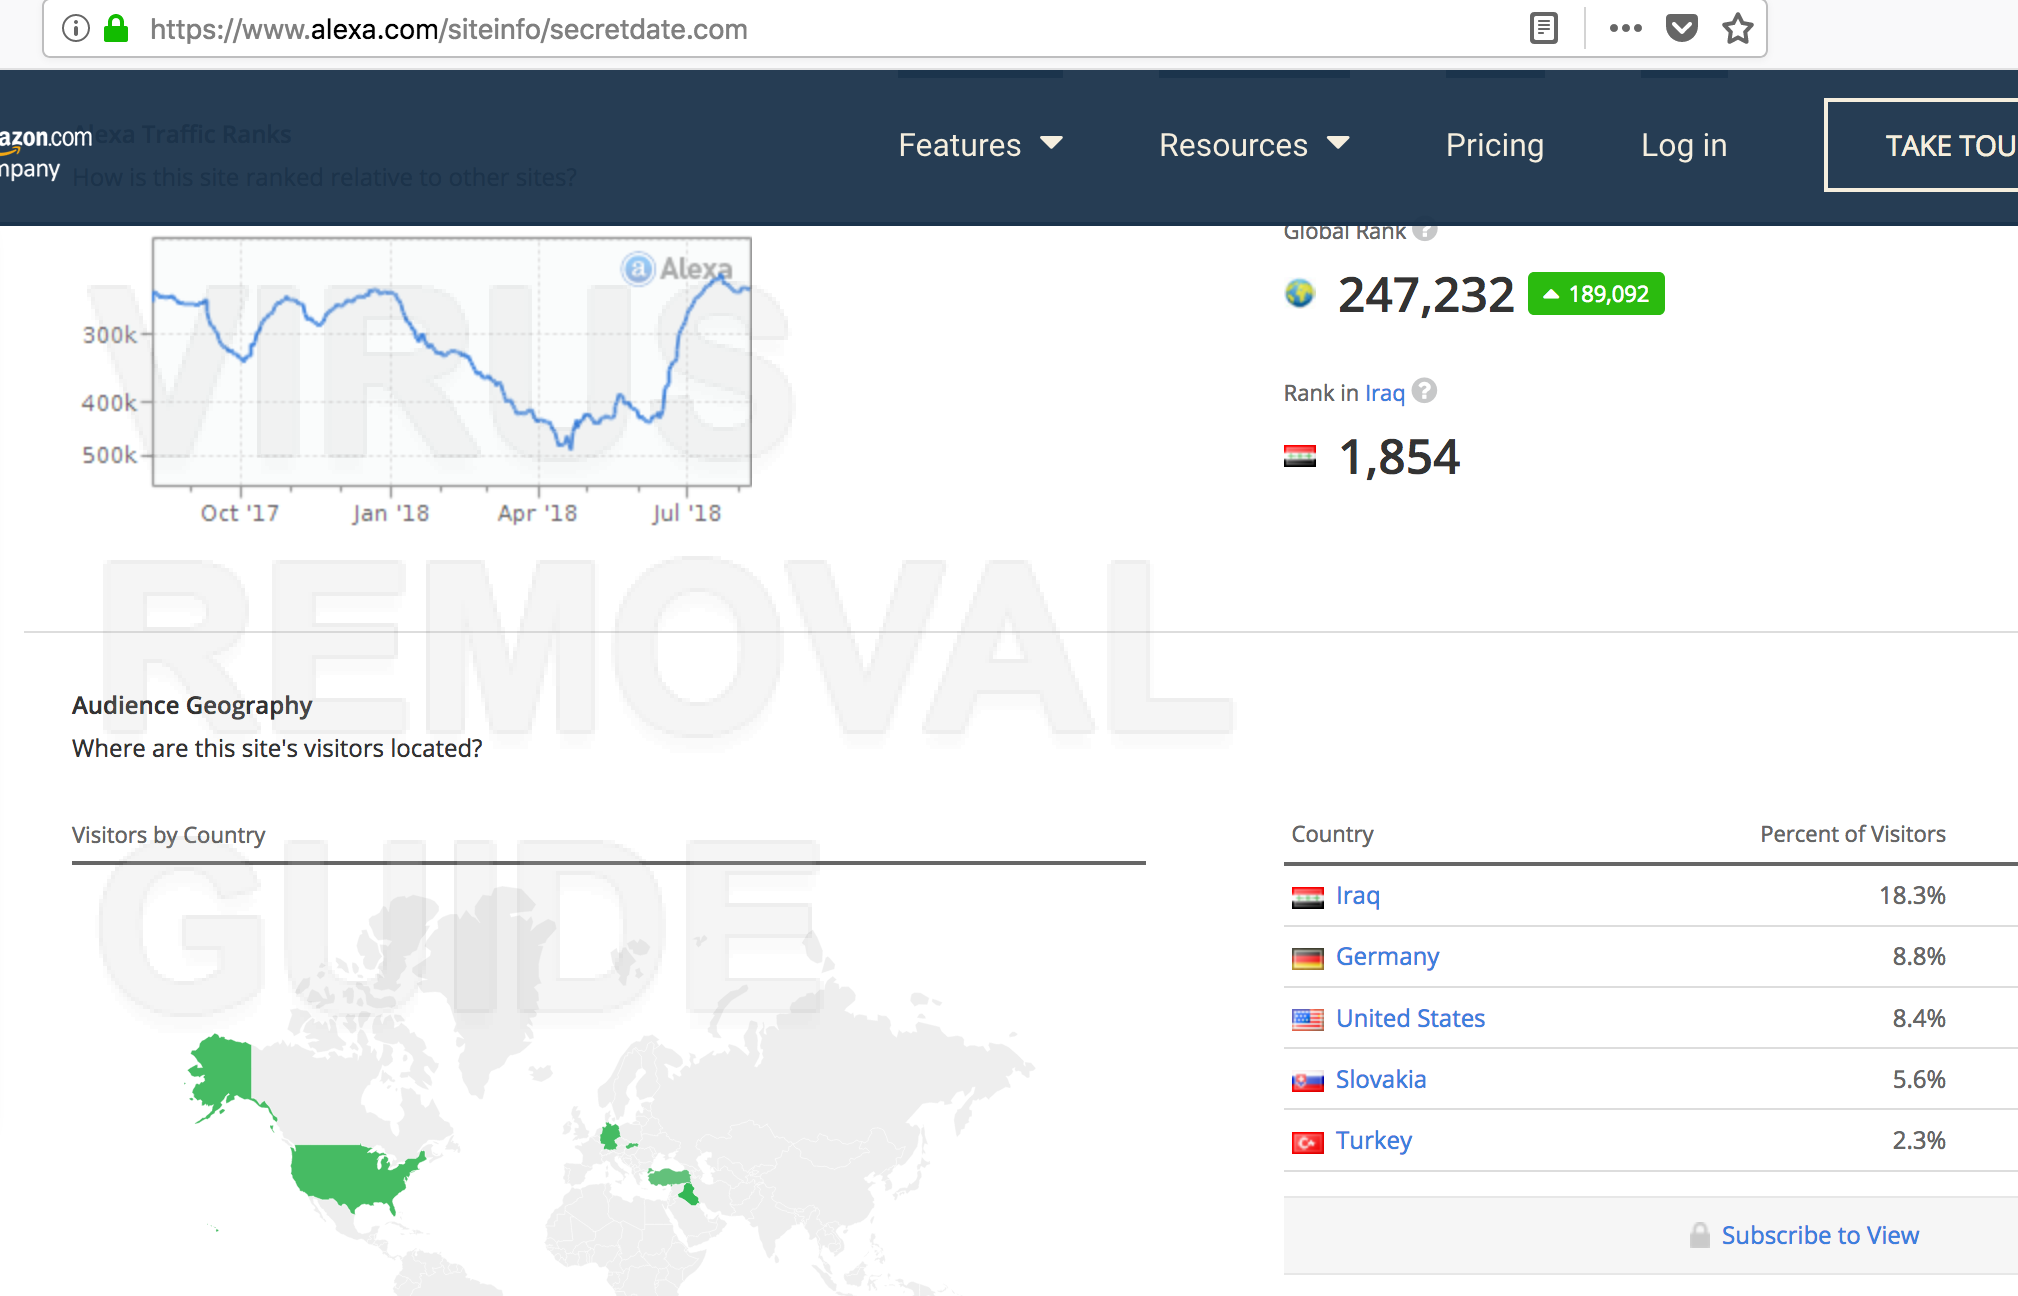Click the green 189,092 rank change badge
This screenshot has width=2018, height=1296.
(x=1596, y=294)
